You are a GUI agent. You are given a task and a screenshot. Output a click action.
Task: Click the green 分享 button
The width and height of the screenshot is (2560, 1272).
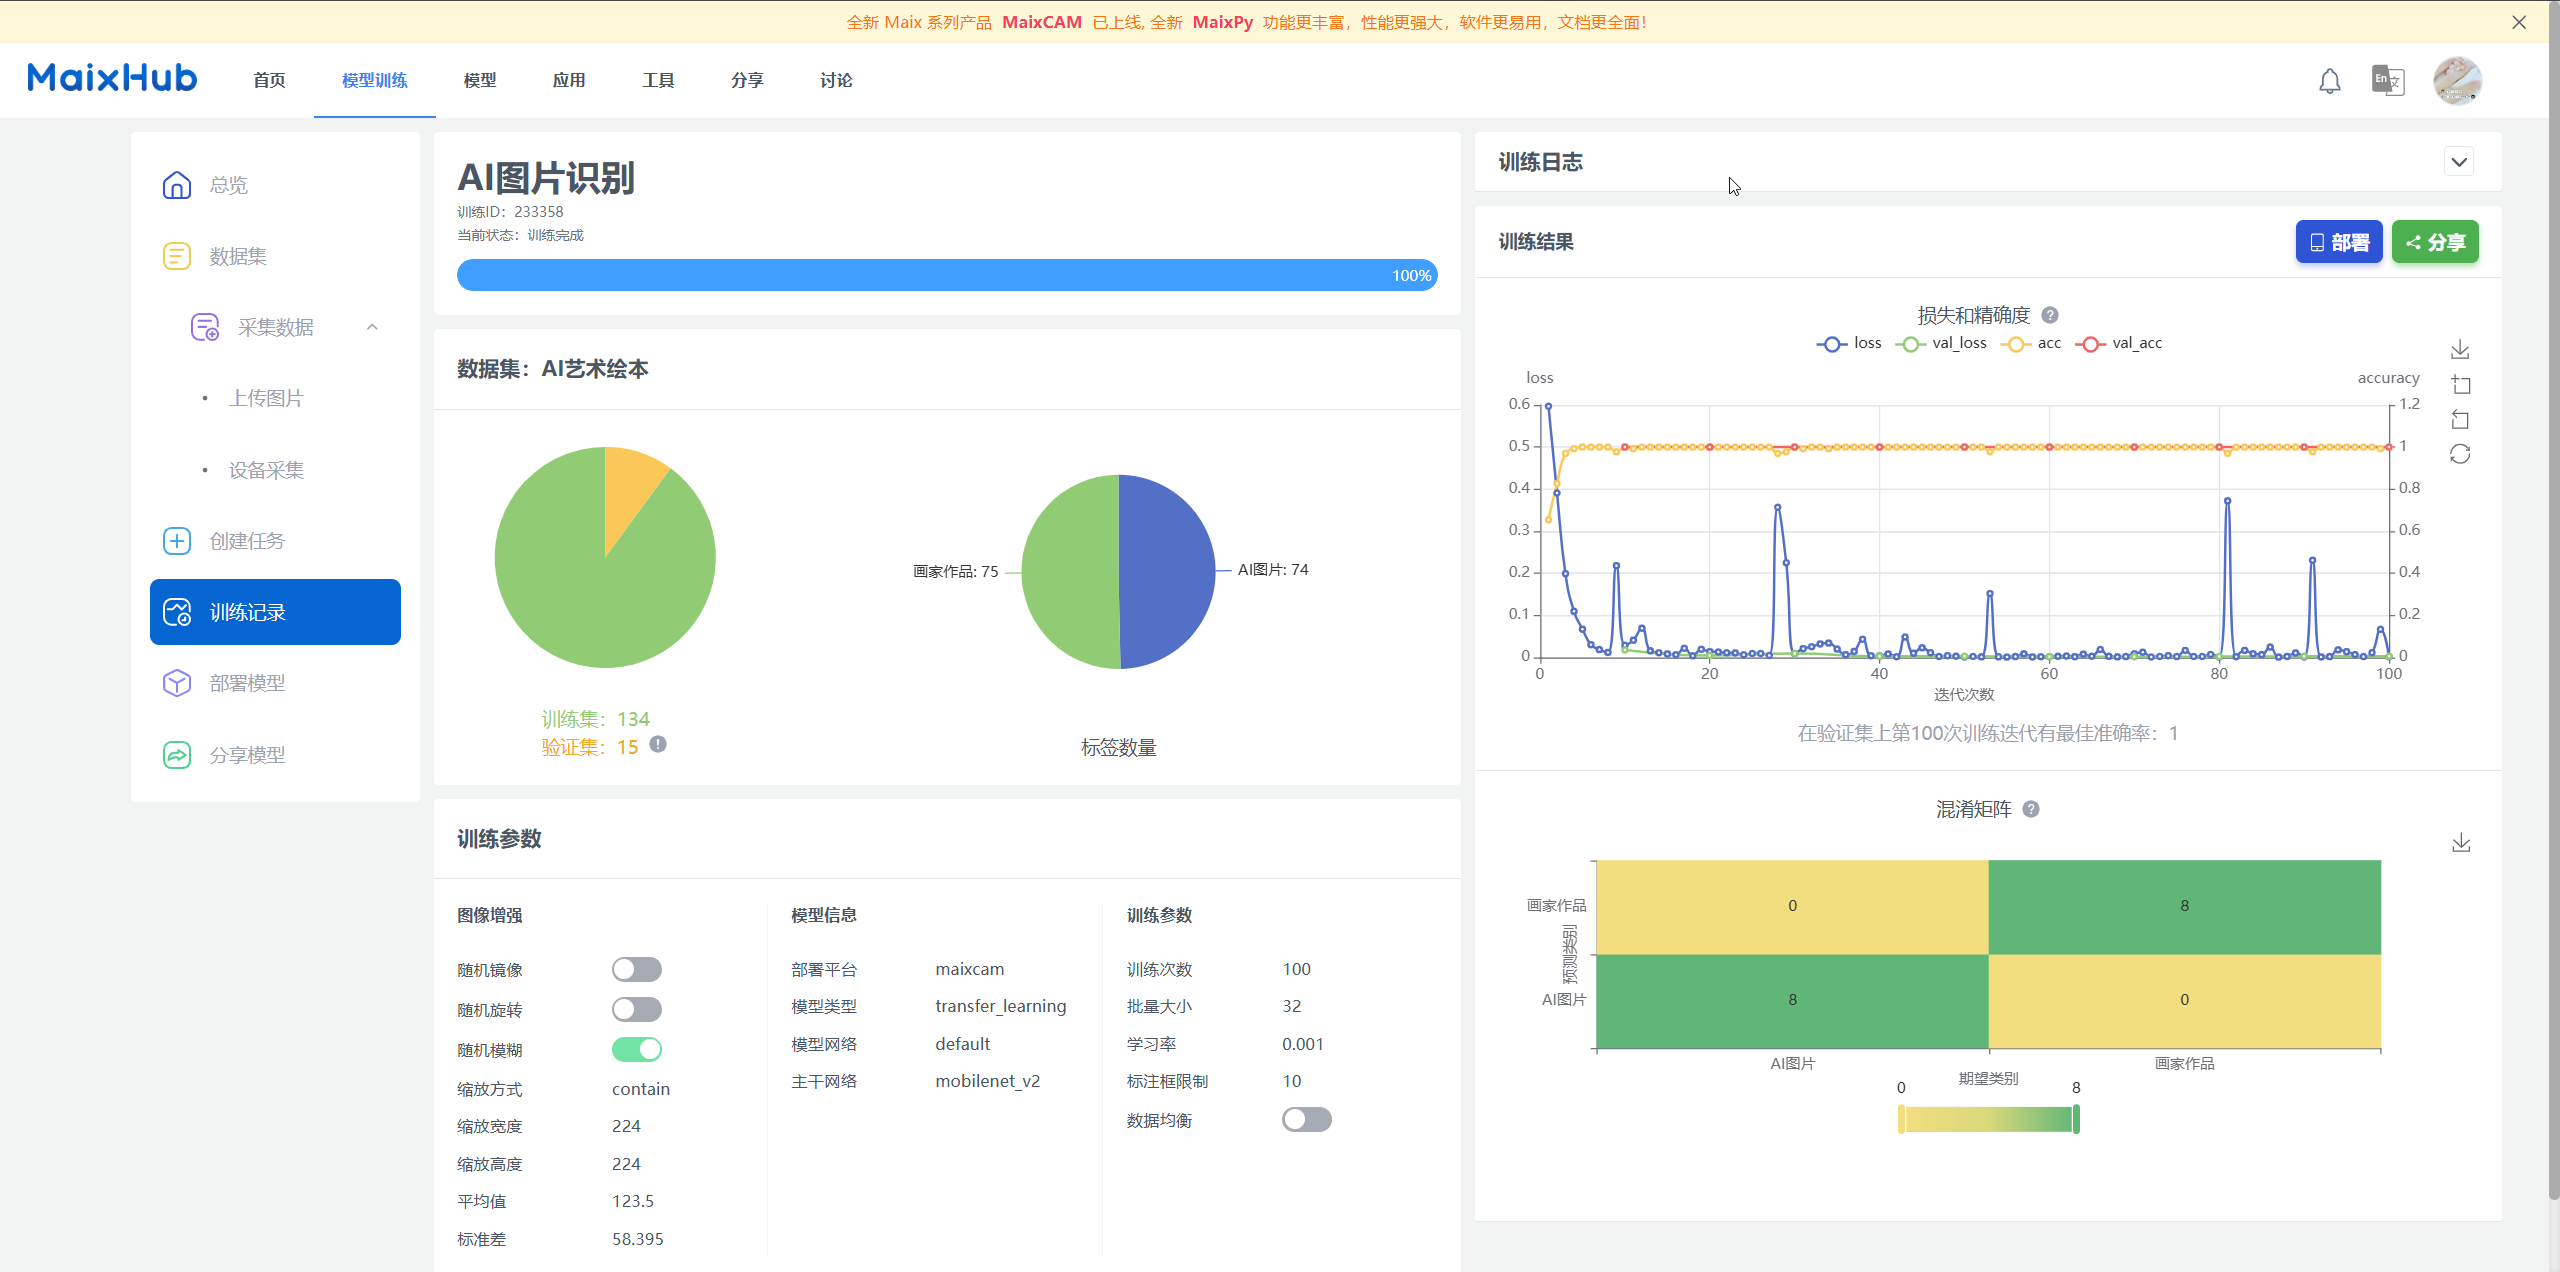pyautogui.click(x=2435, y=242)
